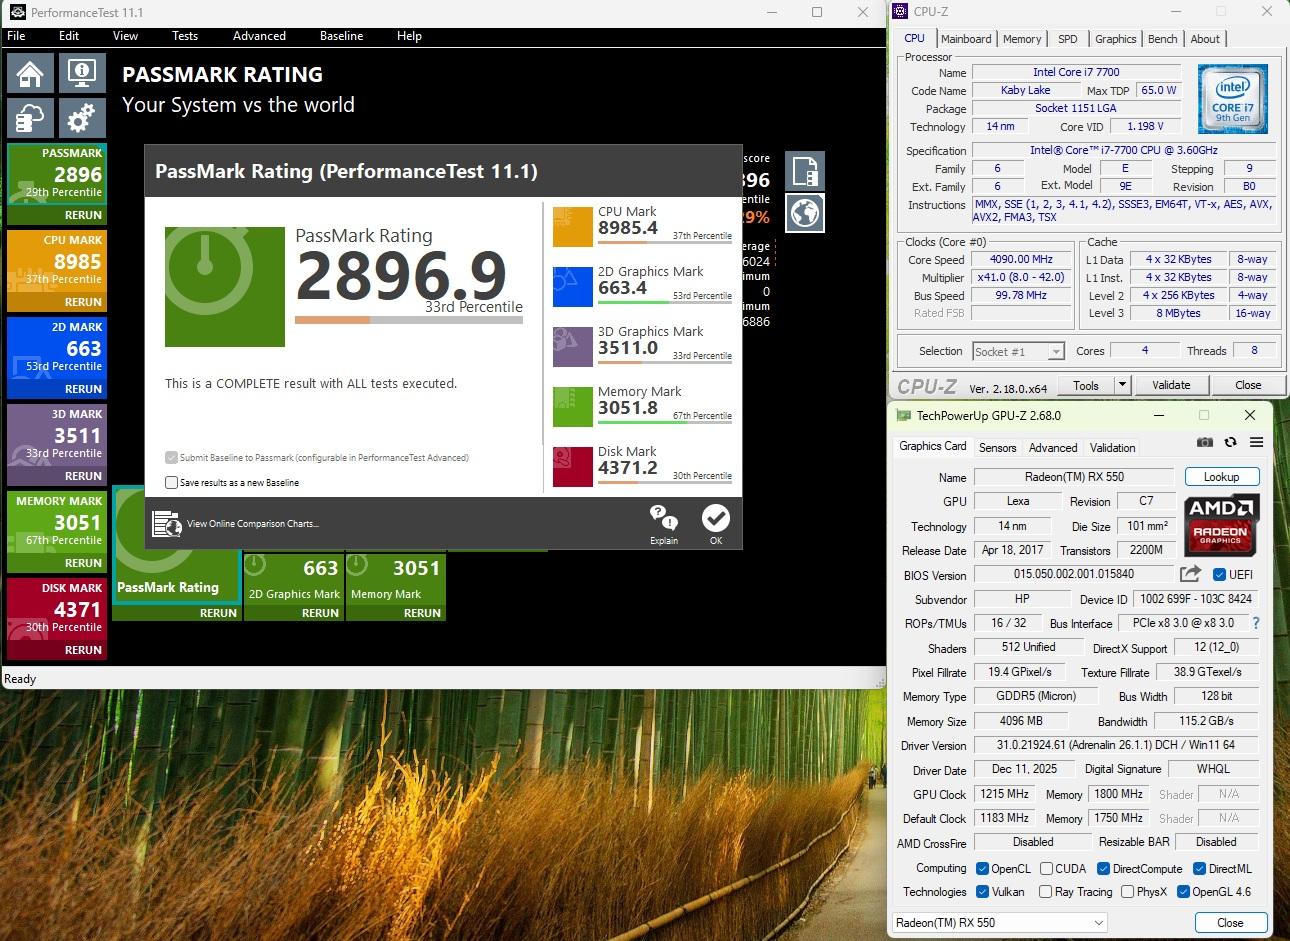Click the Intel Core i7 logo in CPU-Z
Screen dimensions: 1290x941
click(x=1233, y=99)
